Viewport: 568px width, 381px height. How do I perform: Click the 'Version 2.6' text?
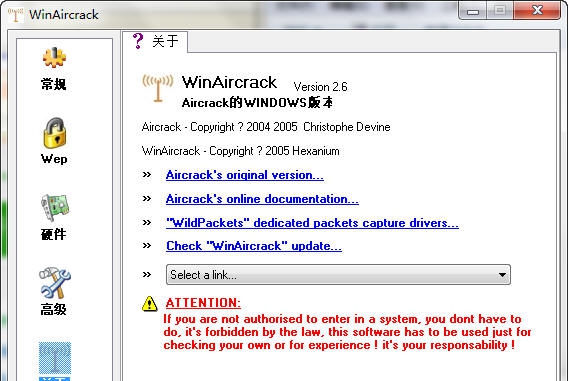pos(320,87)
